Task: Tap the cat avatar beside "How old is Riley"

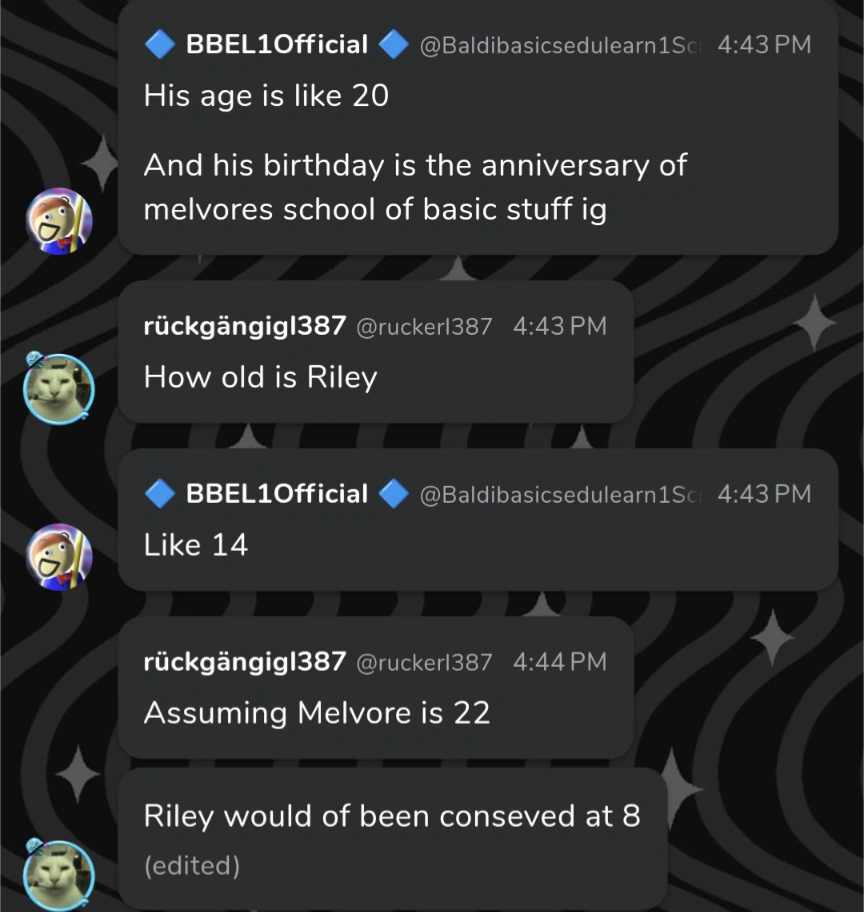Action: [x=59, y=388]
